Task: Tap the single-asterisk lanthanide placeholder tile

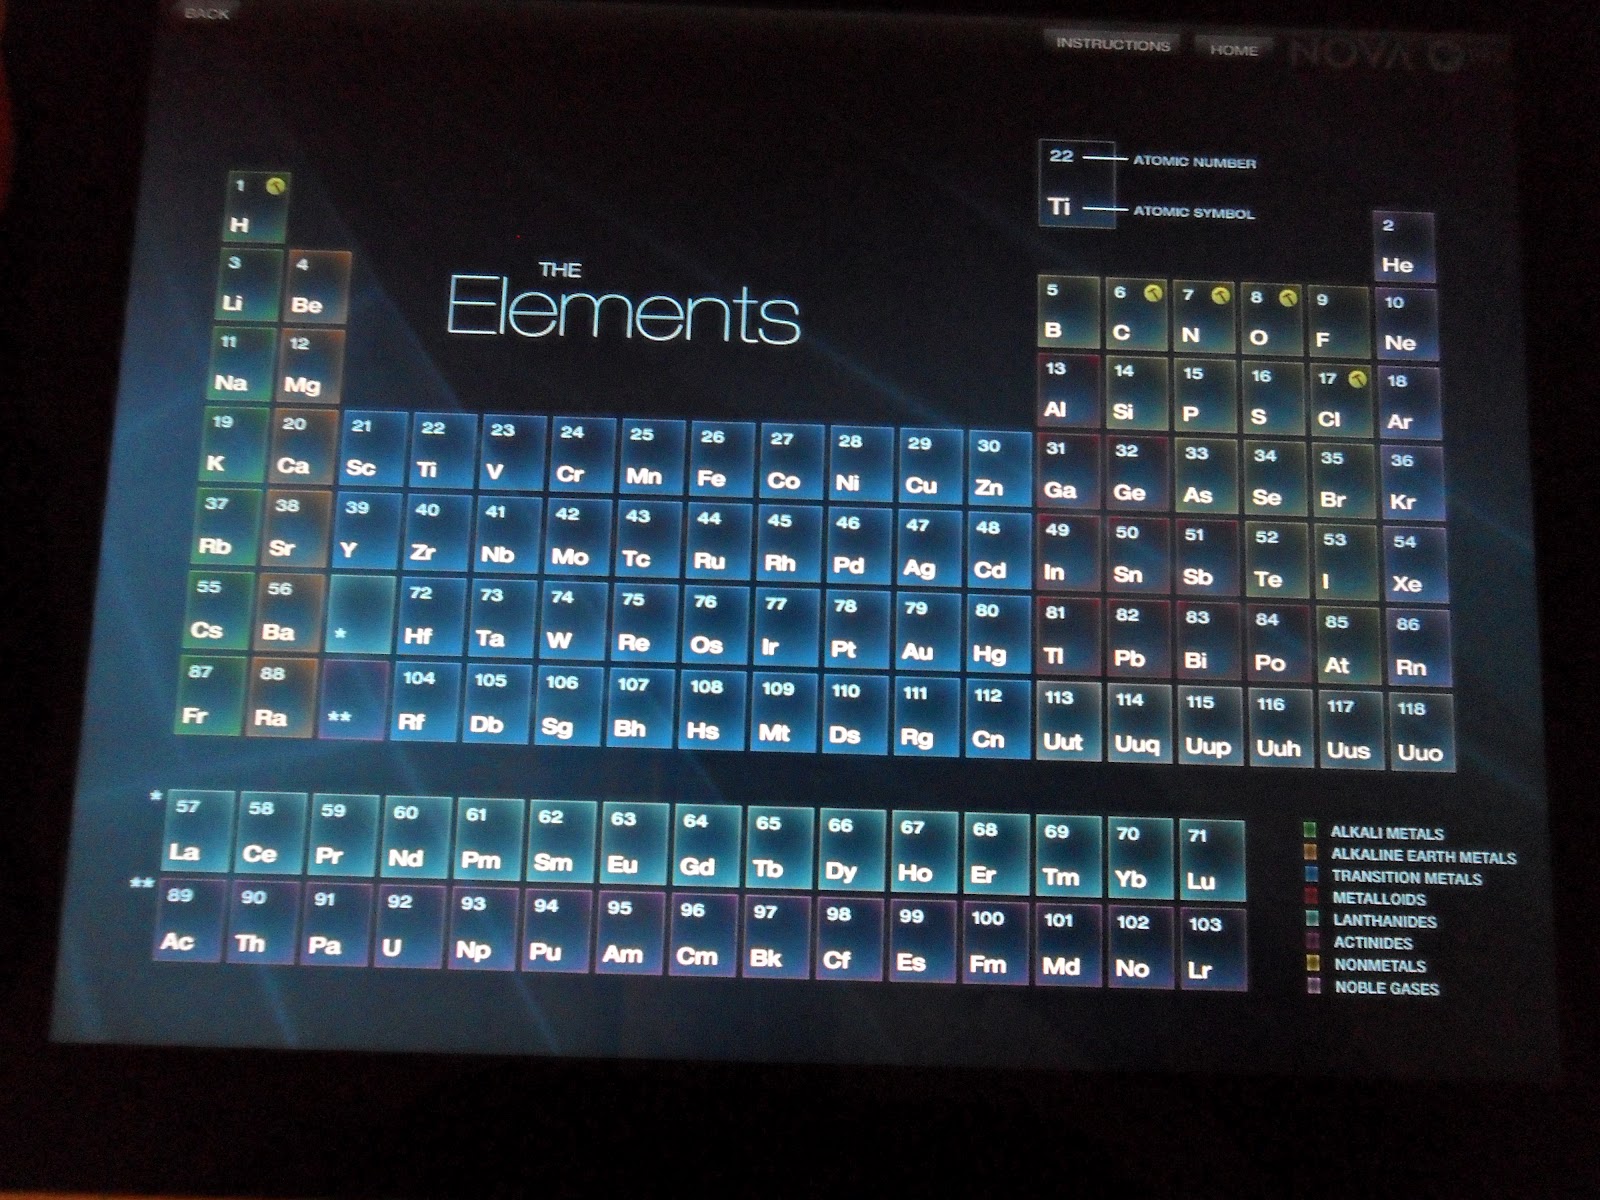Action: tap(358, 614)
